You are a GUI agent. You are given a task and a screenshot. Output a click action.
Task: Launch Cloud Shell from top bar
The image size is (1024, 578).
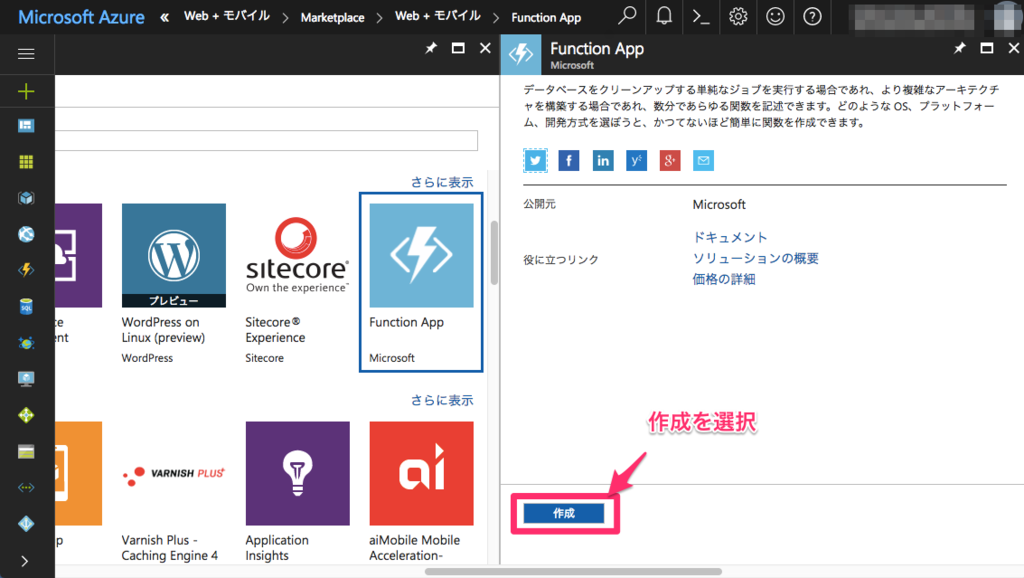click(x=701, y=16)
